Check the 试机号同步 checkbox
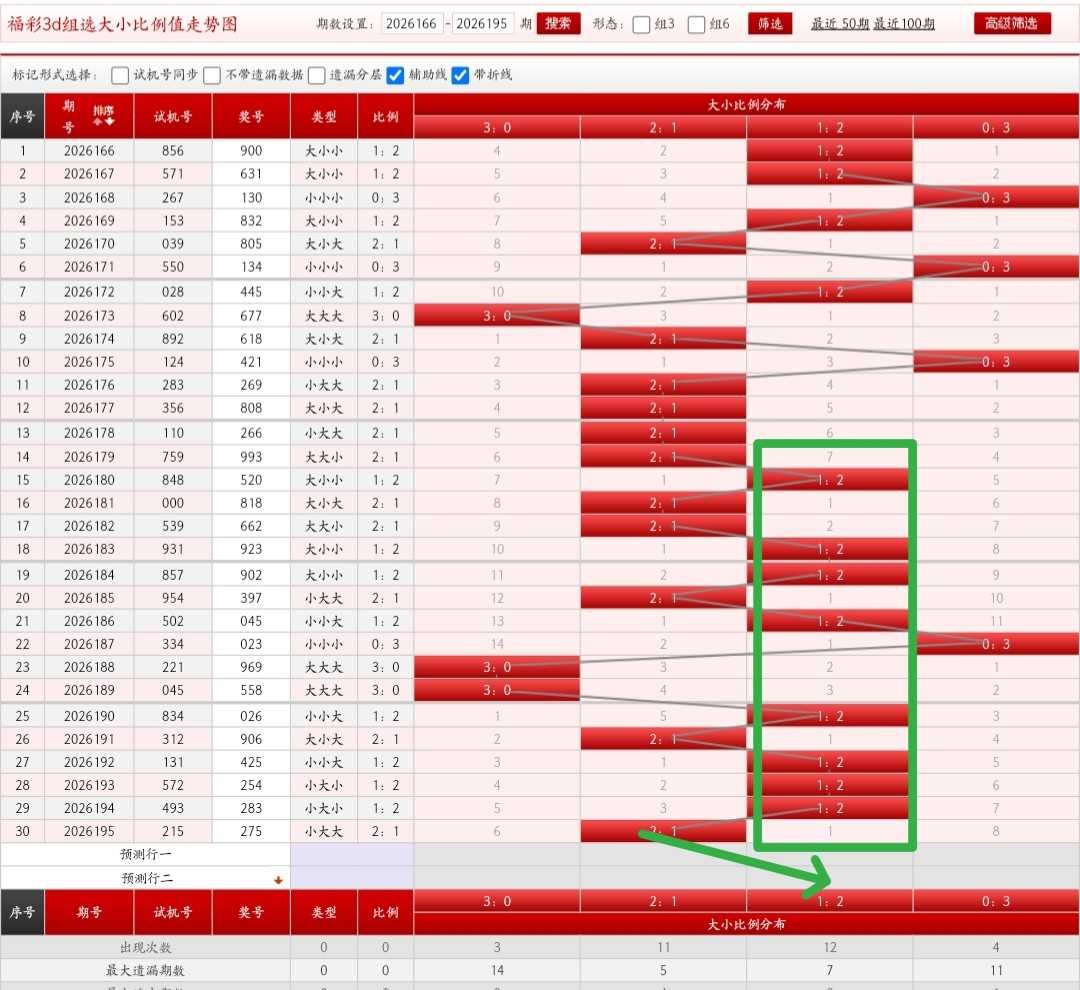The height and width of the screenshot is (990, 1080). [120, 75]
